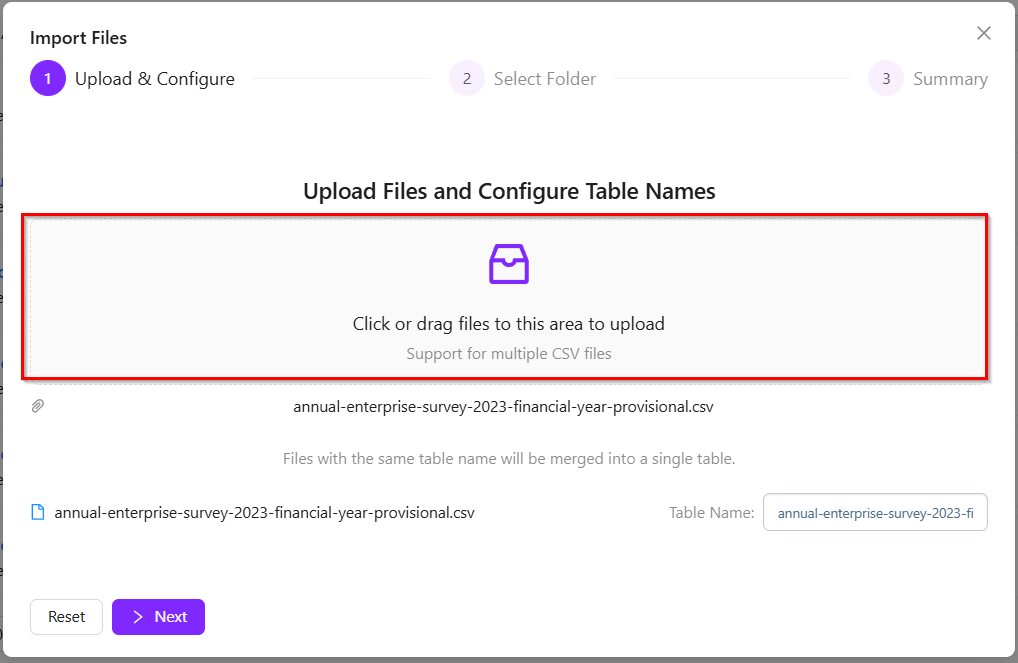Click the filename beside blue file icon
Image resolution: width=1018 pixels, height=663 pixels.
click(264, 512)
